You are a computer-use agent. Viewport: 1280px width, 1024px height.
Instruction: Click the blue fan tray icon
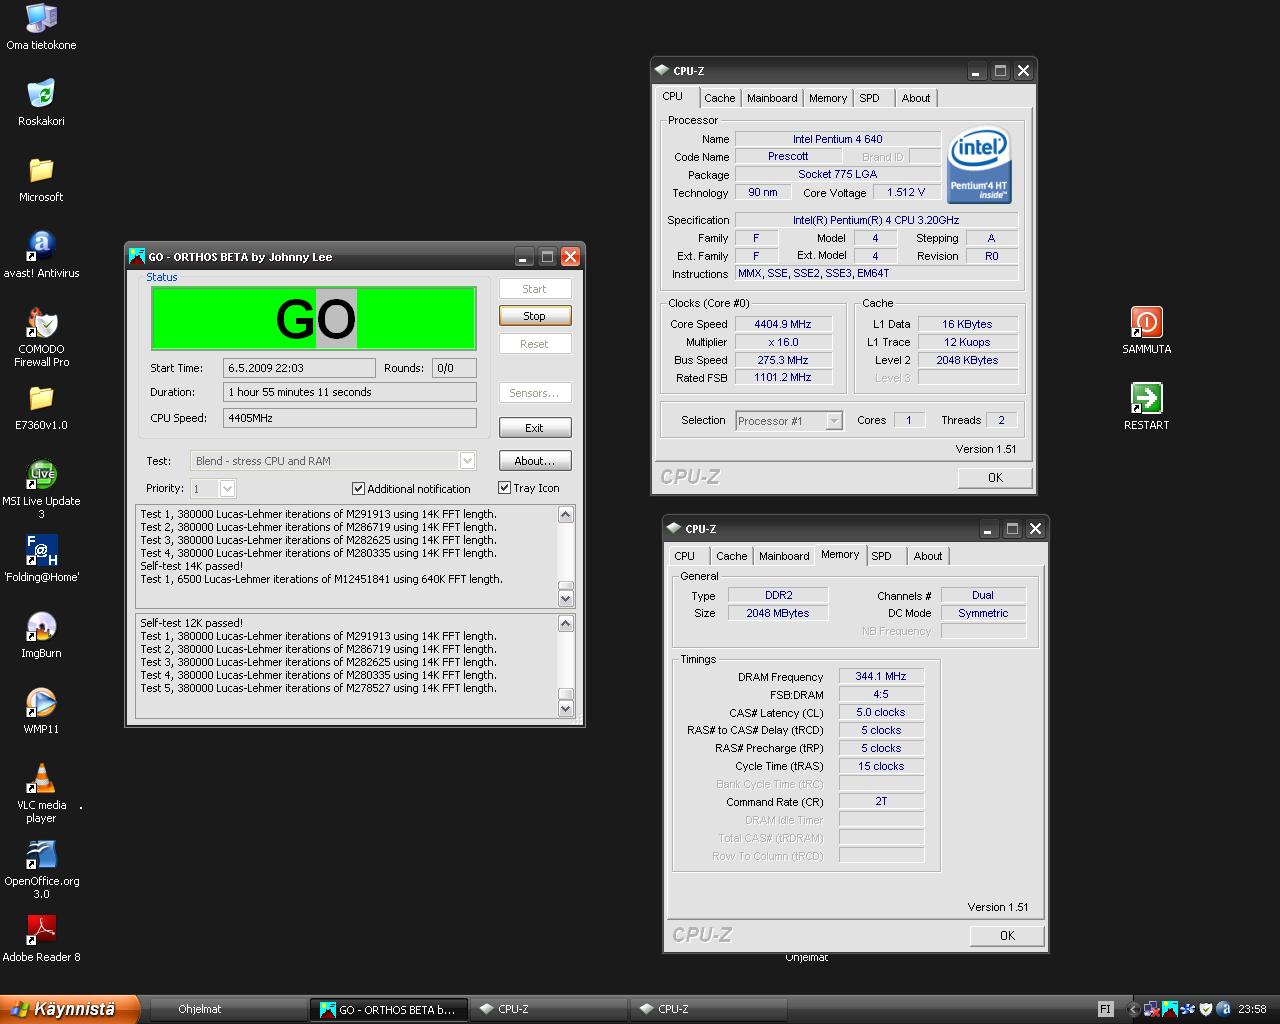(x=1188, y=1009)
